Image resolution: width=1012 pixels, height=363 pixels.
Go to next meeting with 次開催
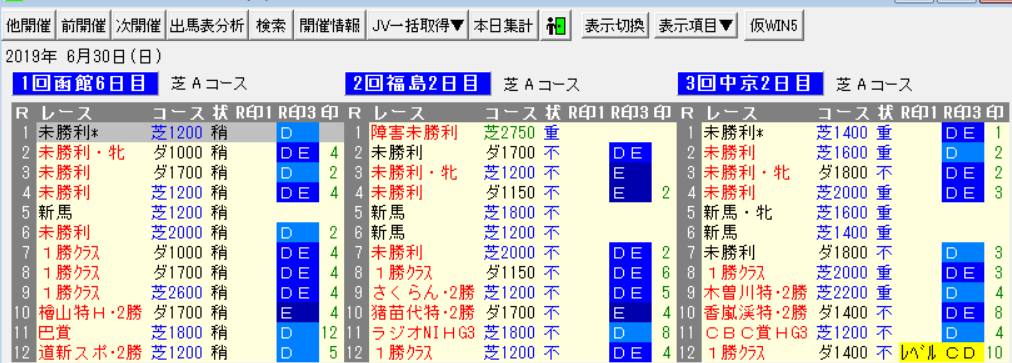139,26
